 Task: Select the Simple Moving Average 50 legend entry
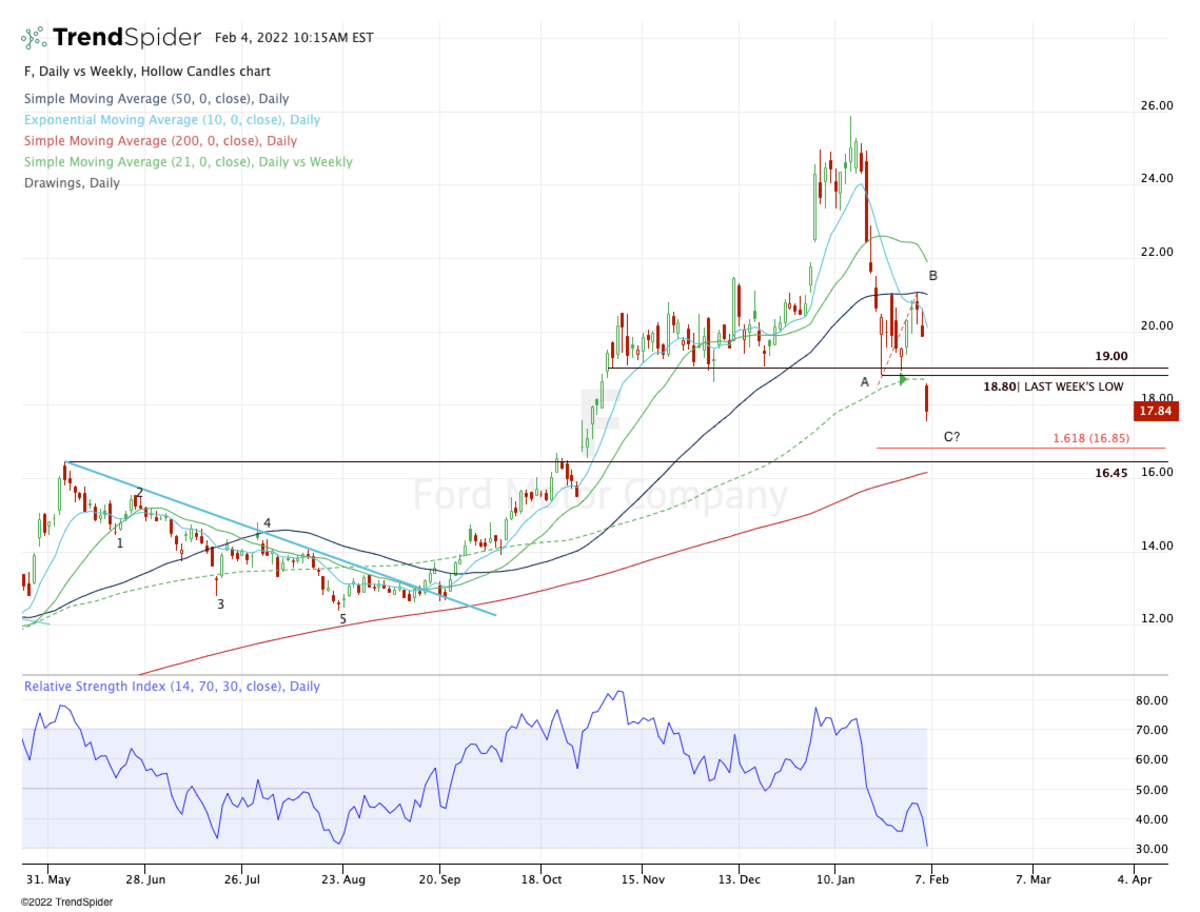click(157, 99)
